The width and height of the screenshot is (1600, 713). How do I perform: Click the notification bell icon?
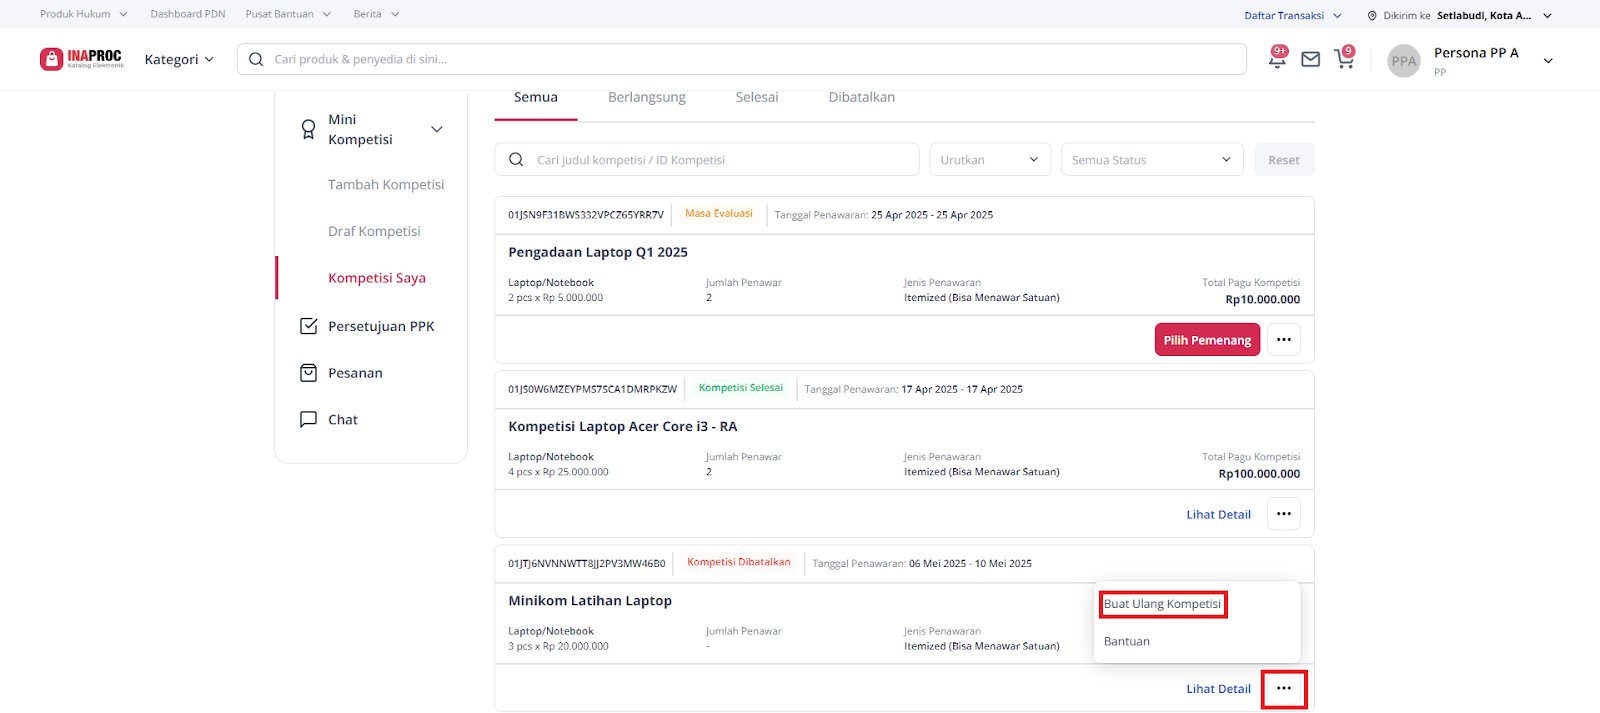coord(1277,60)
